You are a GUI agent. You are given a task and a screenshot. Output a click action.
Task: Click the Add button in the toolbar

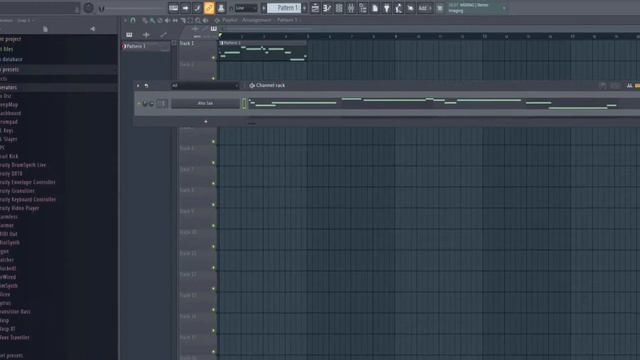[424, 8]
